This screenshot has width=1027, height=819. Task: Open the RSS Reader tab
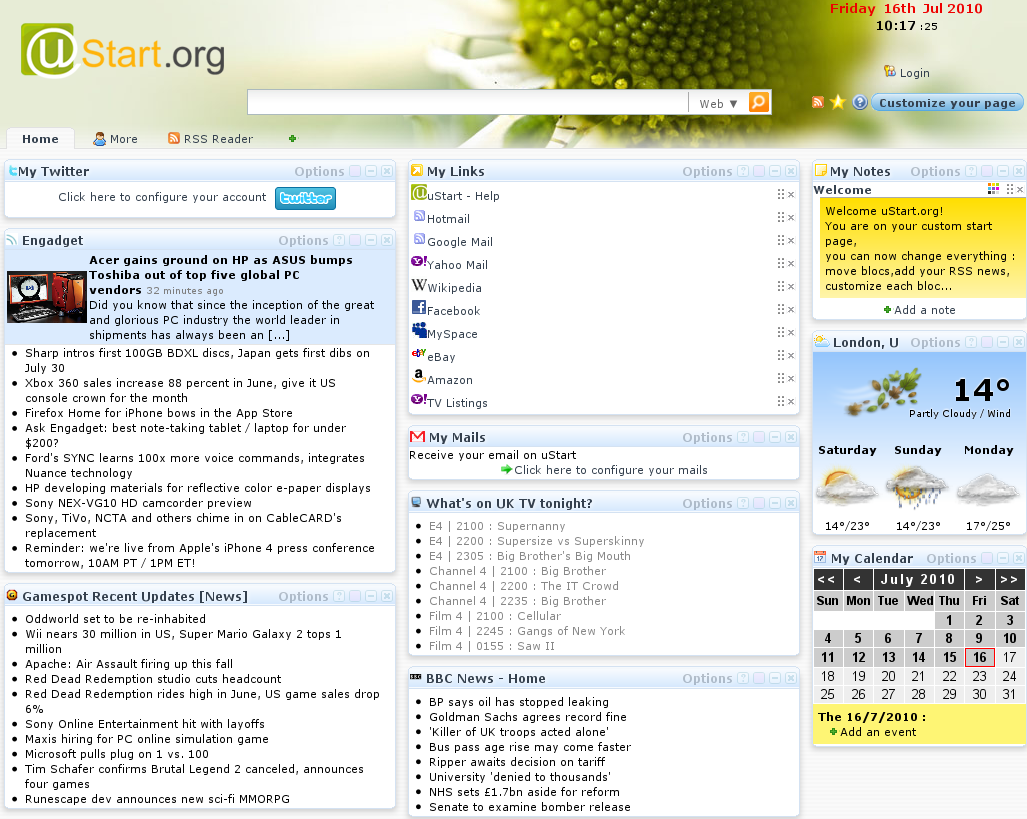click(x=210, y=139)
